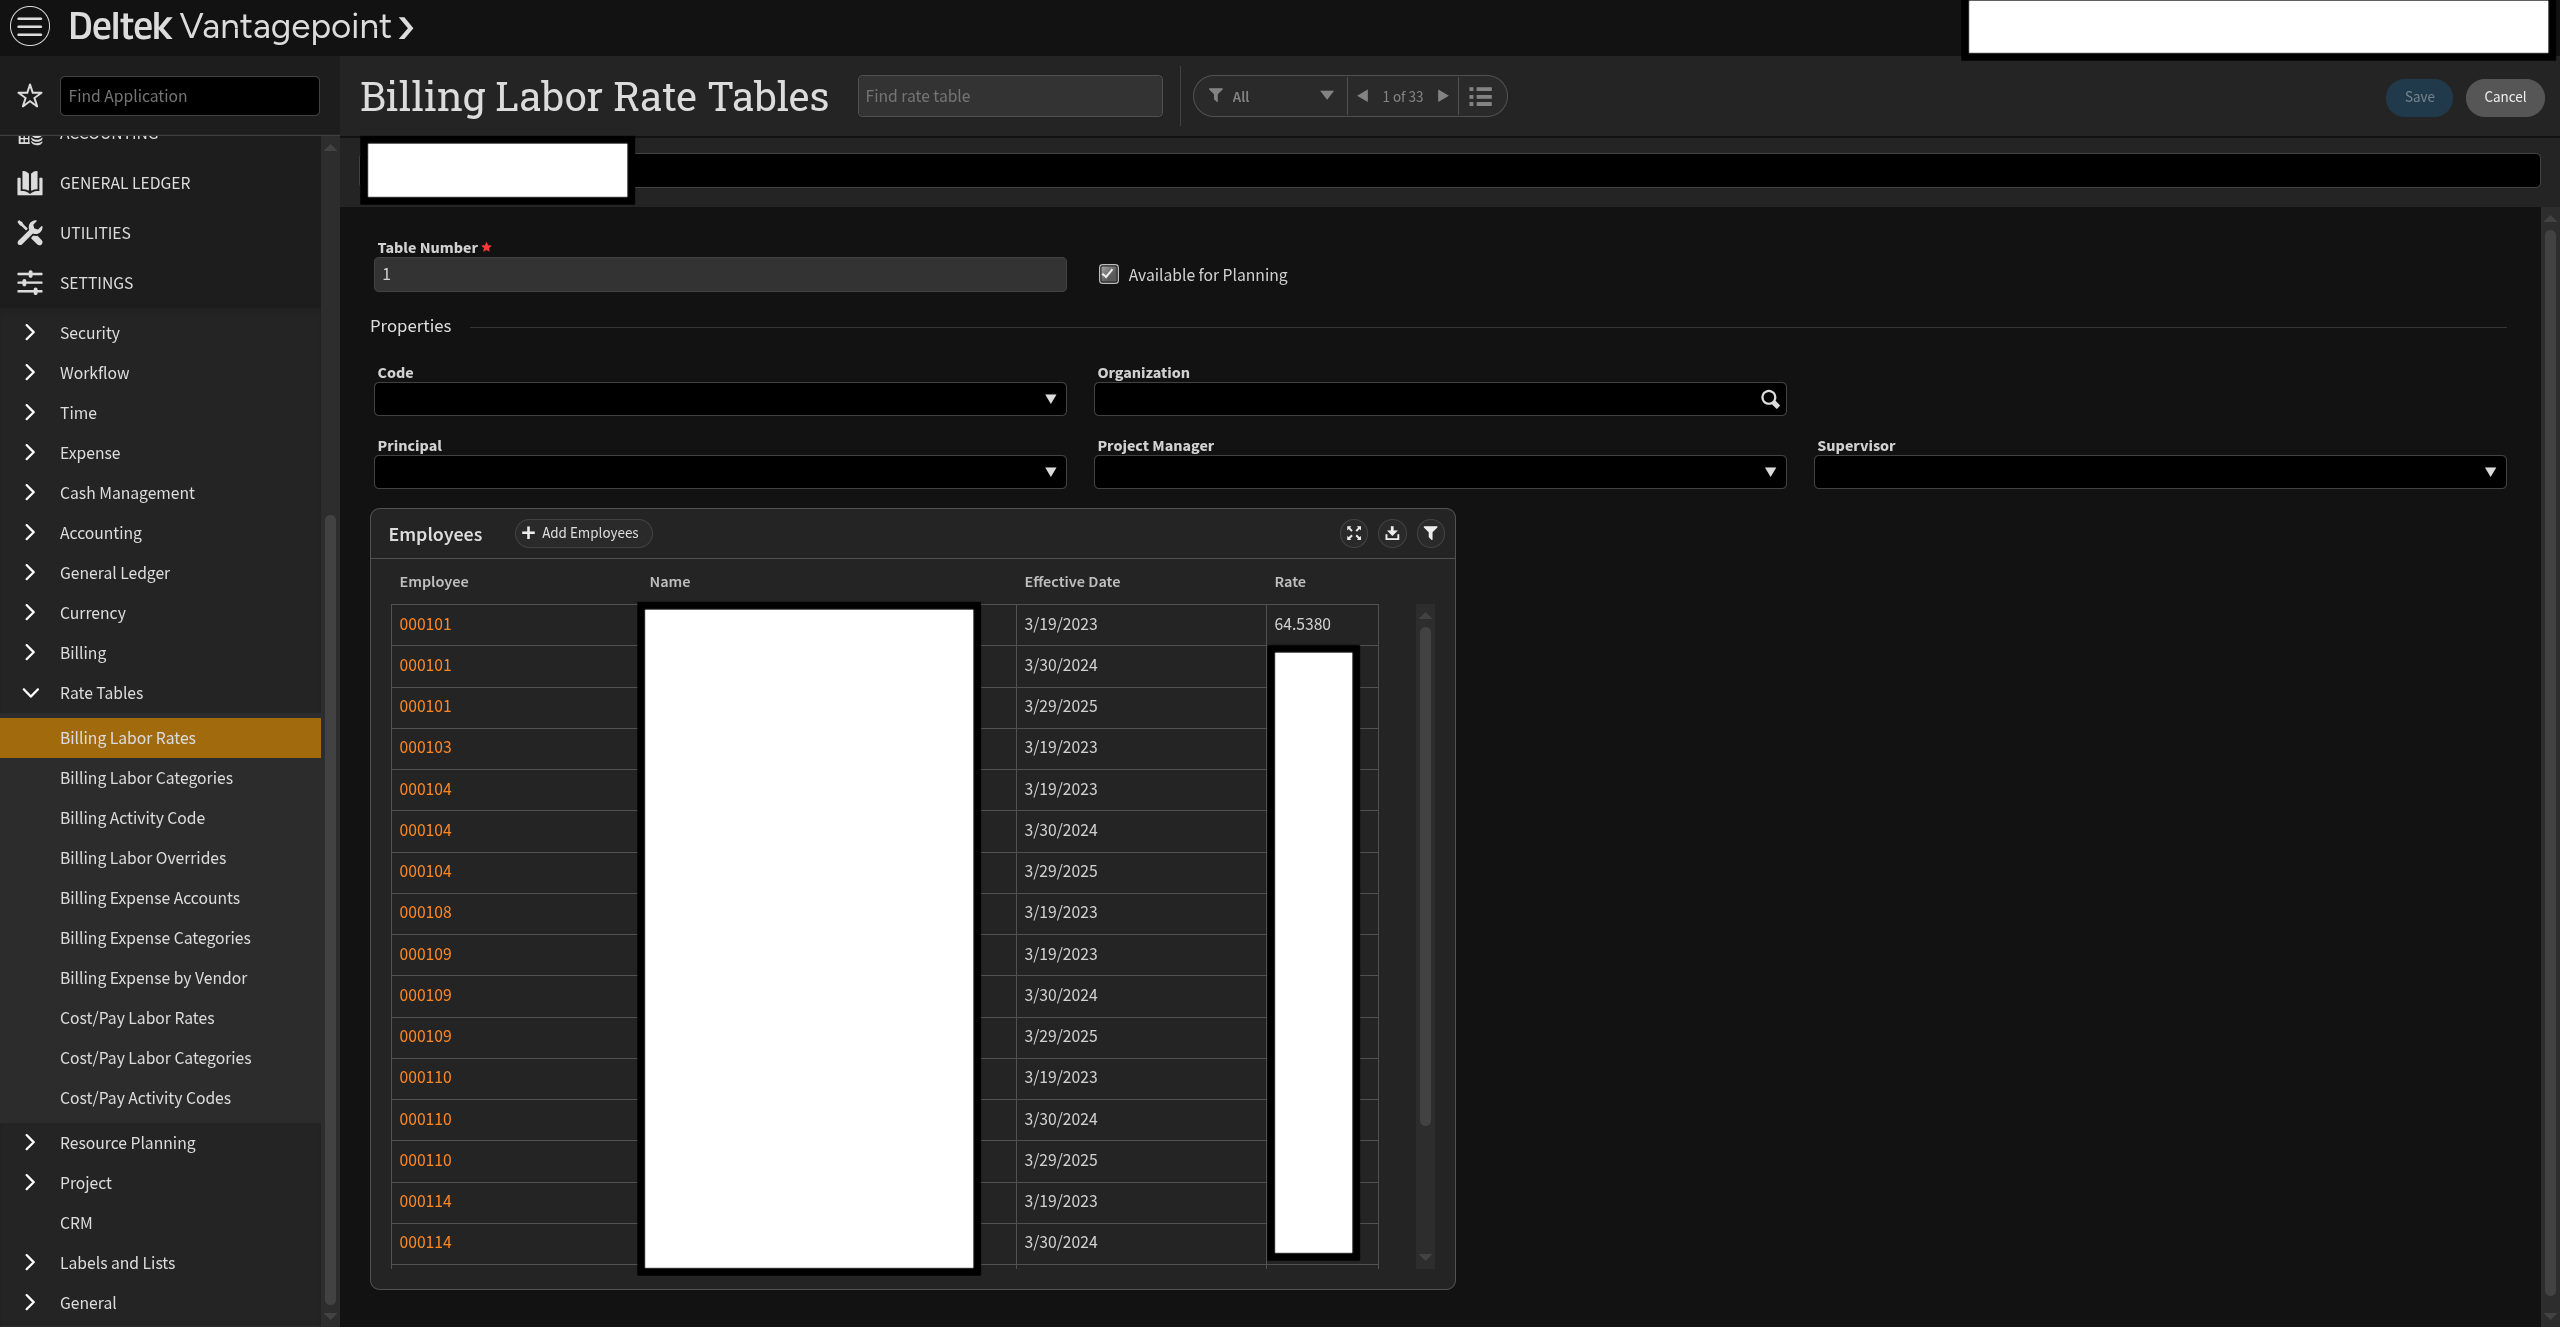Click the Organization lookup search icon
Viewport: 2560px width, 1327px height.
pyautogui.click(x=1769, y=399)
